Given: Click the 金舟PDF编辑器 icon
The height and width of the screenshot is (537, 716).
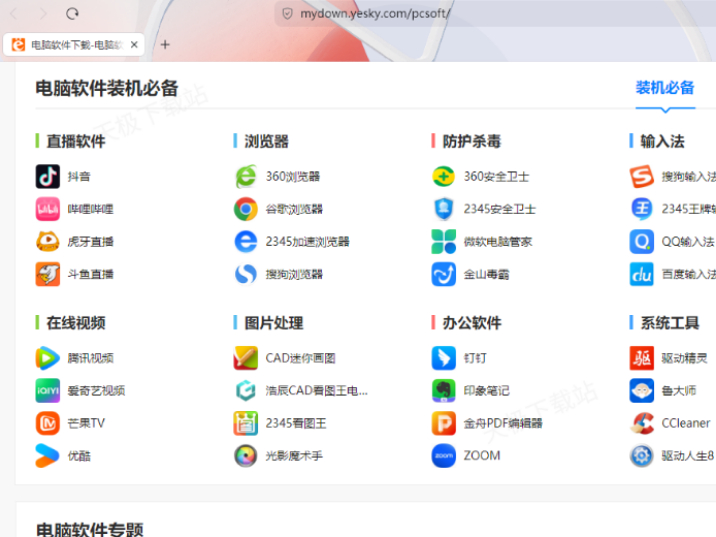Looking at the screenshot, I should (x=443, y=423).
